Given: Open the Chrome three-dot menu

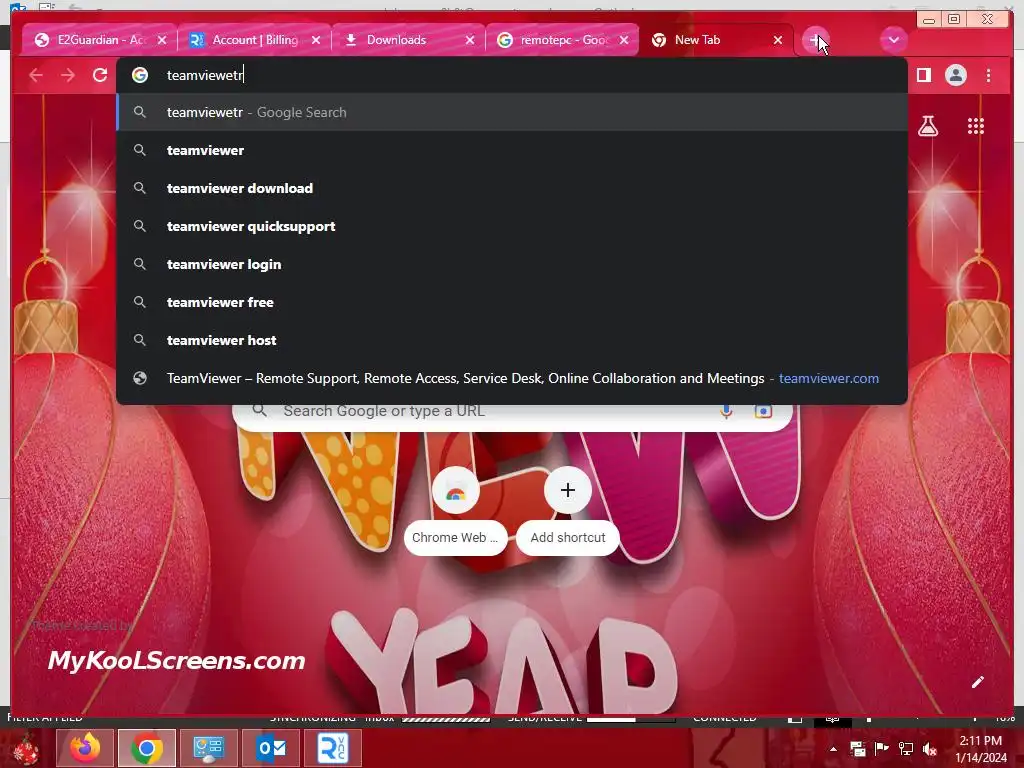Looking at the screenshot, I should coord(989,76).
